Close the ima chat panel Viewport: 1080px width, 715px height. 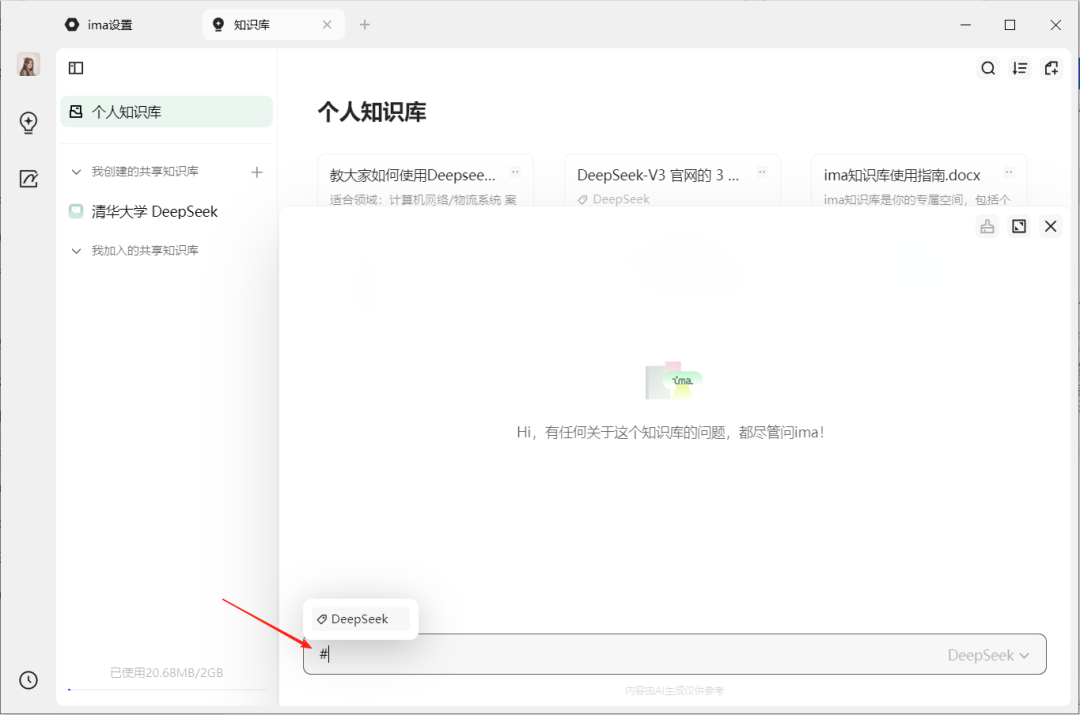[1050, 226]
